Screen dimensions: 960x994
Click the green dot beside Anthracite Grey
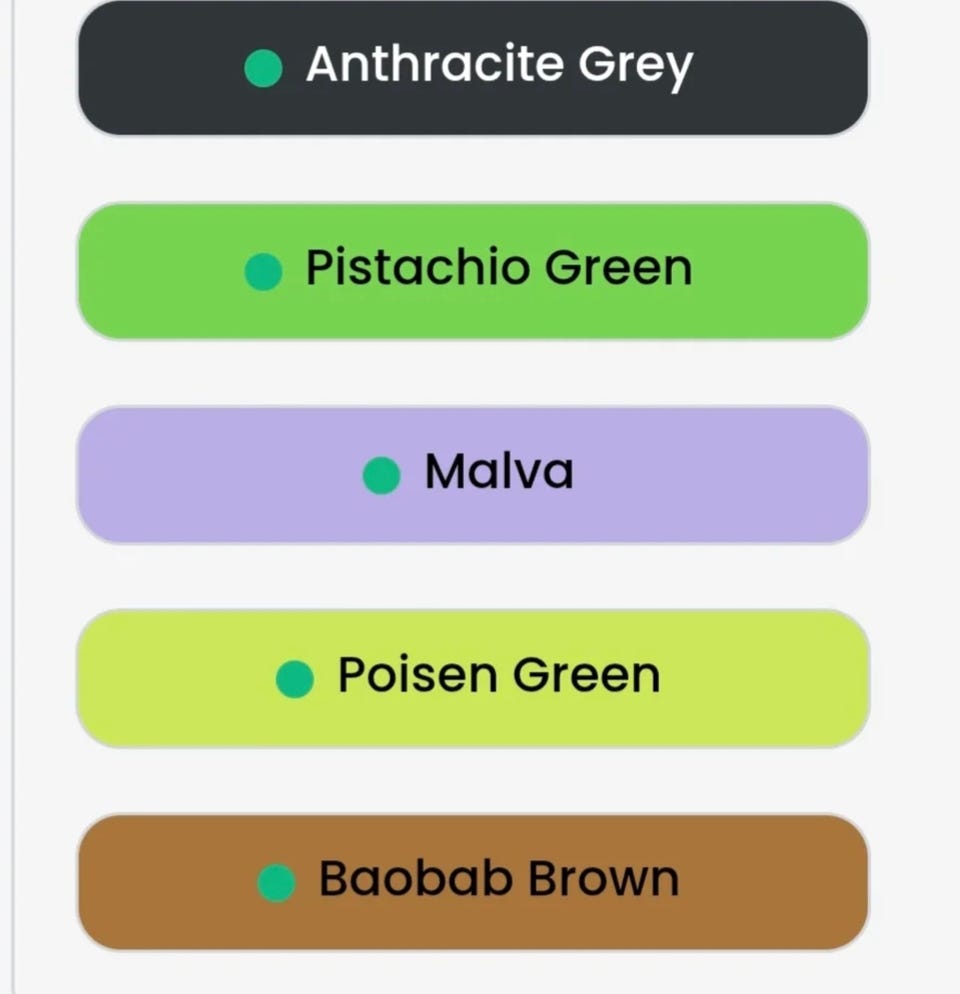pyautogui.click(x=264, y=68)
